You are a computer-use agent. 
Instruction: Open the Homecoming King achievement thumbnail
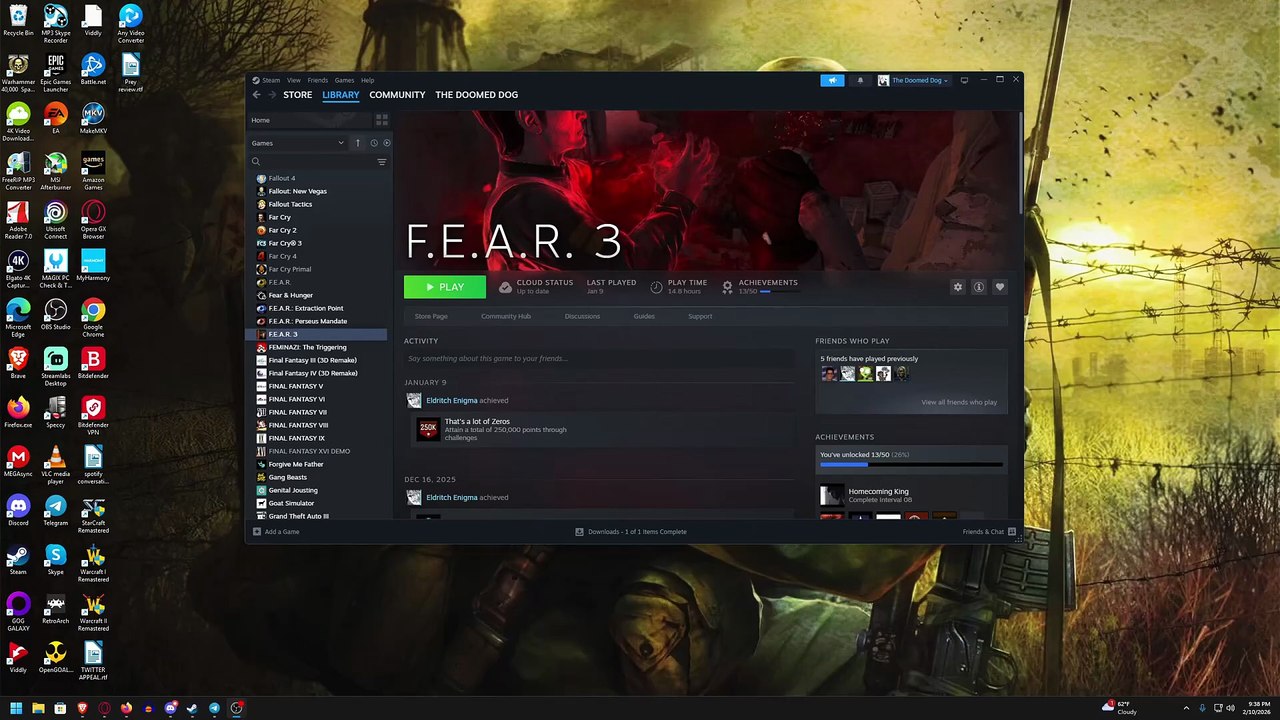pos(831,495)
